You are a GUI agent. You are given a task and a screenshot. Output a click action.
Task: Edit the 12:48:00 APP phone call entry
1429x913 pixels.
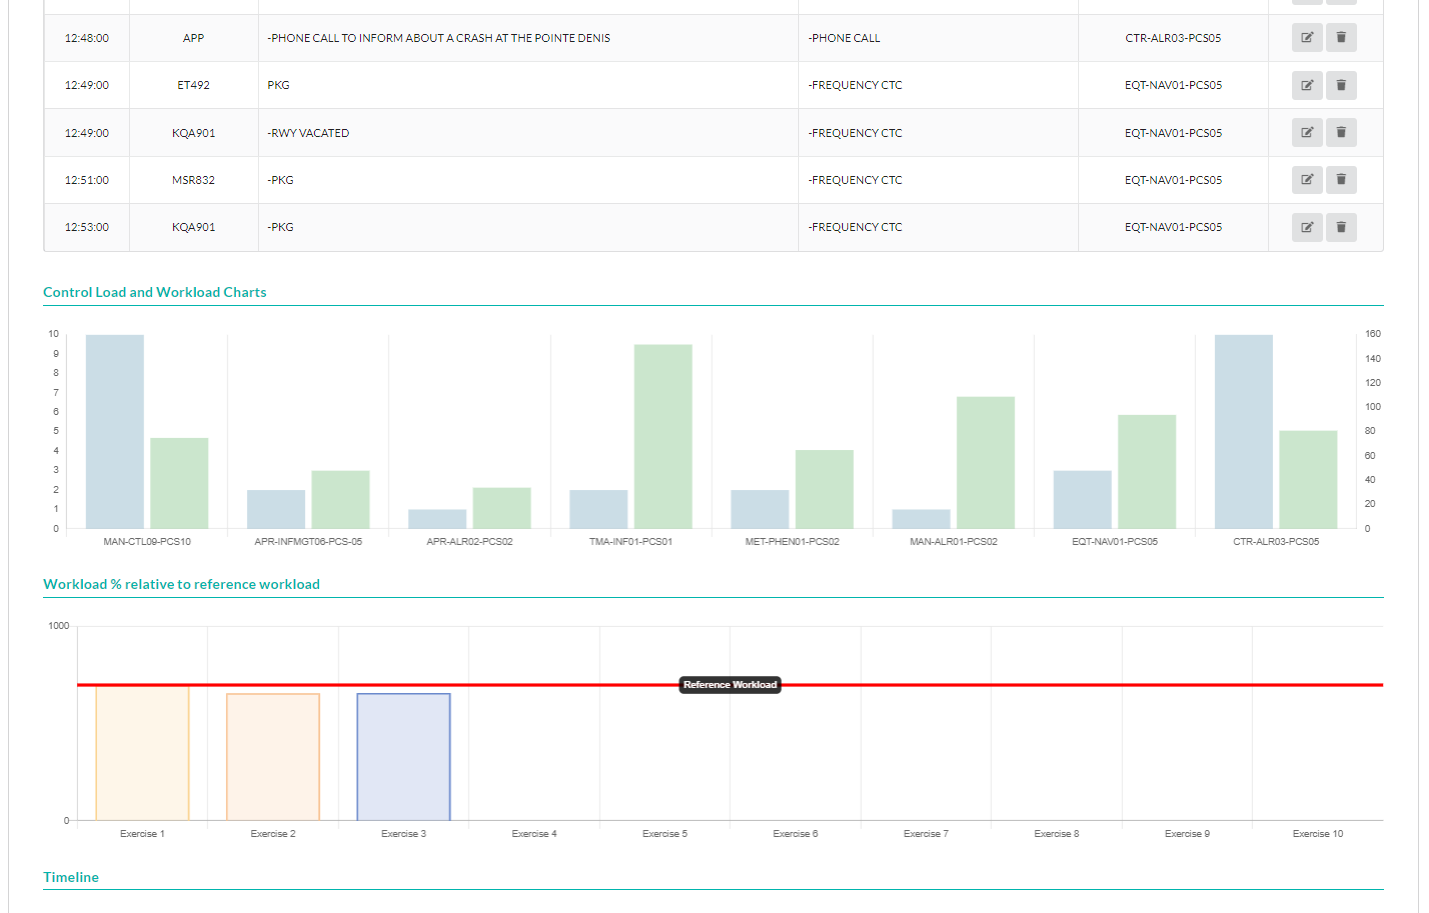coord(1307,38)
